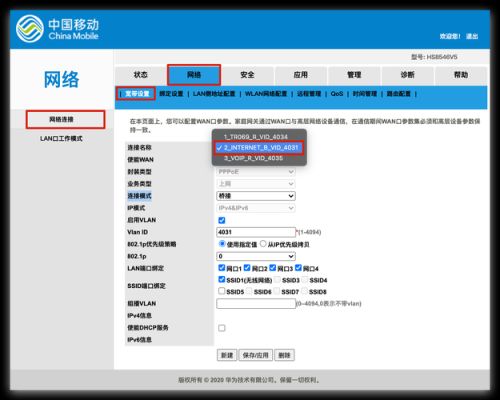Open the 安全 tab
The image size is (500, 400).
point(247,75)
